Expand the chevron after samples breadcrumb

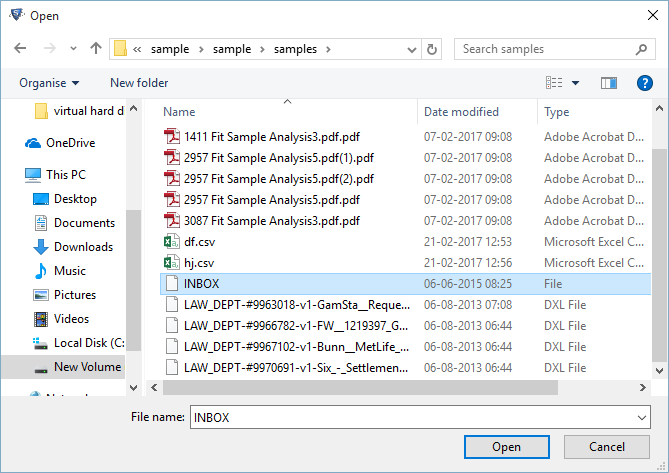[328, 49]
